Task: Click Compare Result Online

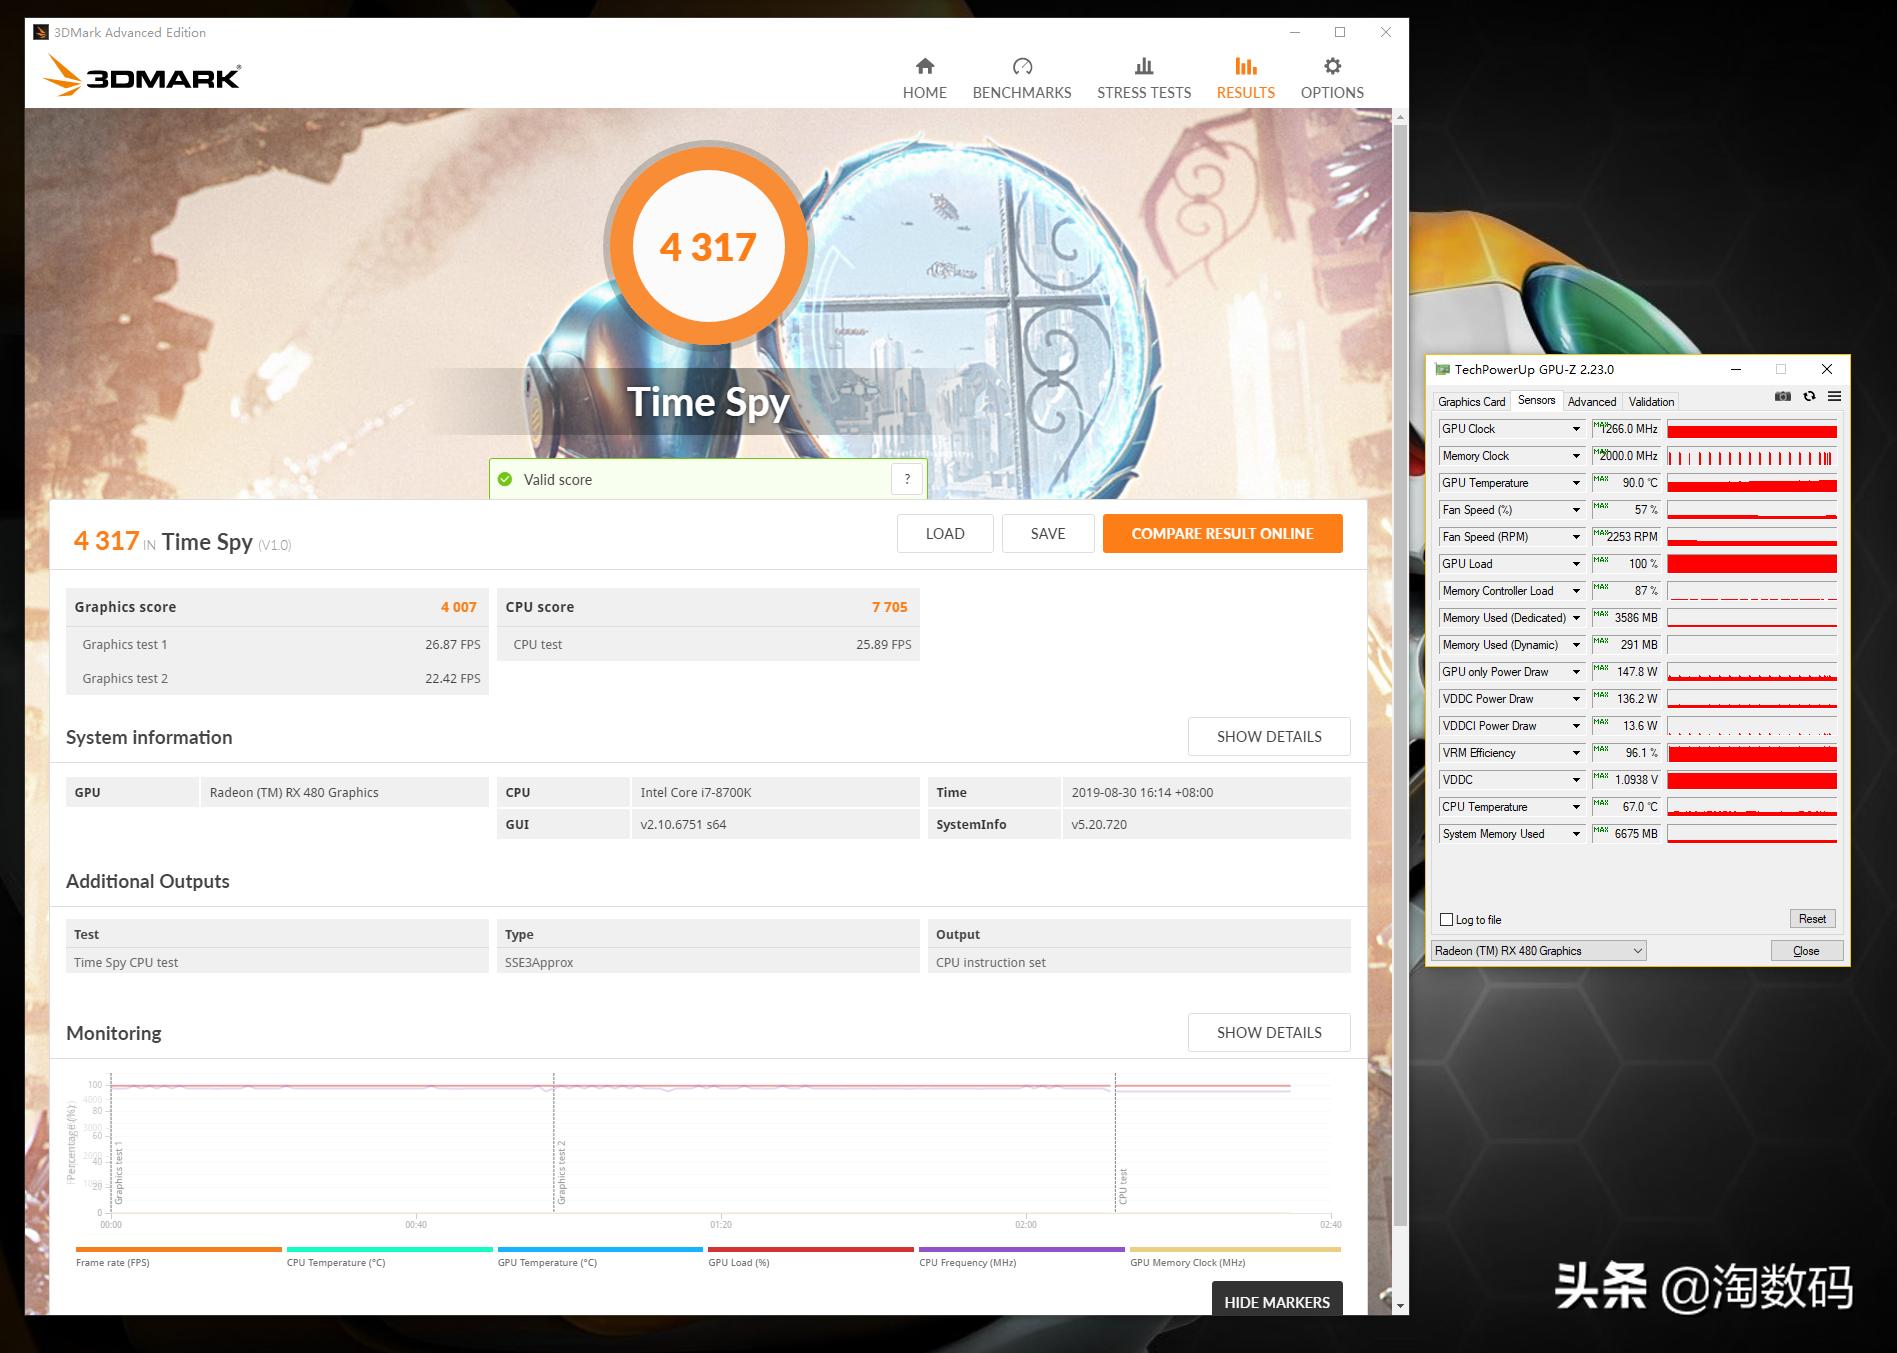Action: coord(1221,533)
